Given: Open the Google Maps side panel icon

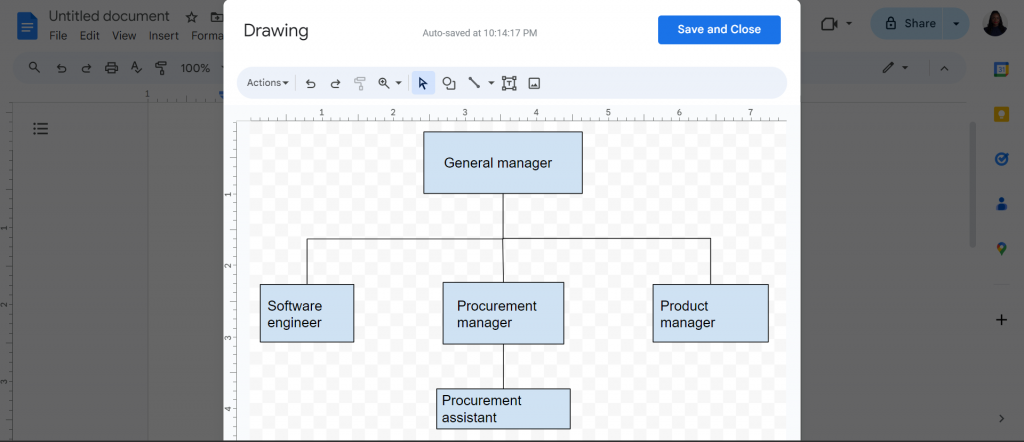Looking at the screenshot, I should pyautogui.click(x=1001, y=248).
